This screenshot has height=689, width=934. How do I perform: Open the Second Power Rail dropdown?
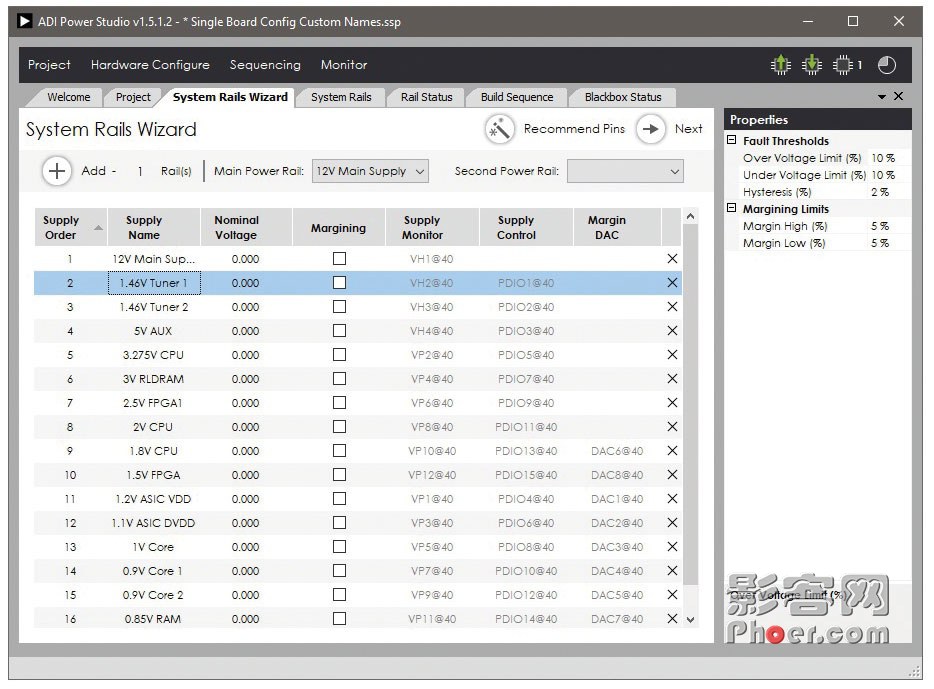[x=625, y=171]
